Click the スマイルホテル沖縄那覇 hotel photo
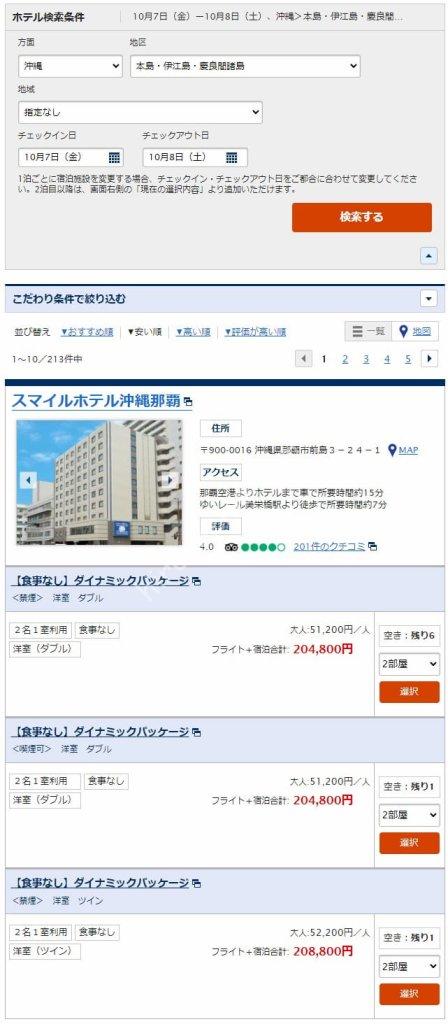 [99, 482]
